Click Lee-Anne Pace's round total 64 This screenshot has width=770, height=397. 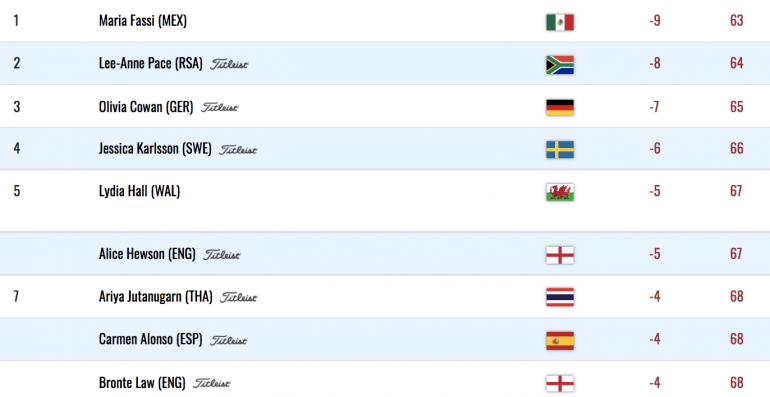point(737,63)
